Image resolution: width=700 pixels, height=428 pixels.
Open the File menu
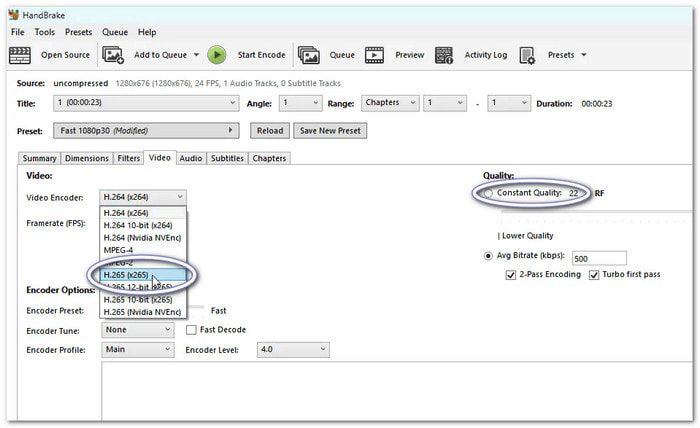click(18, 32)
